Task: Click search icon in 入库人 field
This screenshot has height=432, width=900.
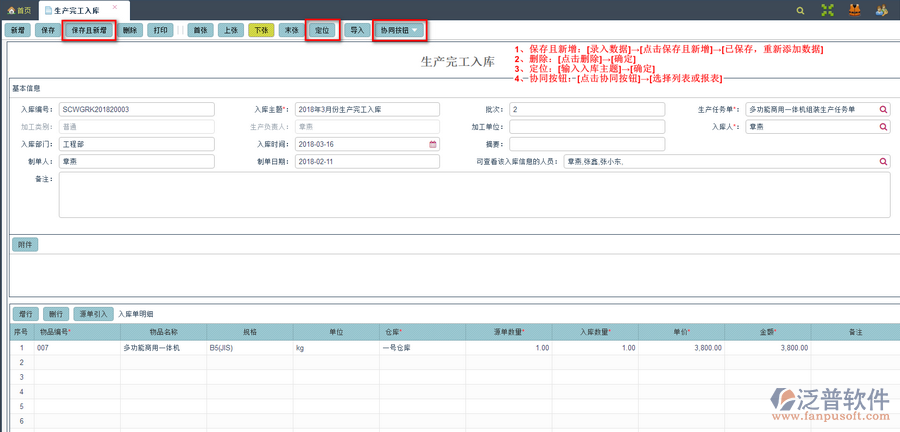Action: 884,127
